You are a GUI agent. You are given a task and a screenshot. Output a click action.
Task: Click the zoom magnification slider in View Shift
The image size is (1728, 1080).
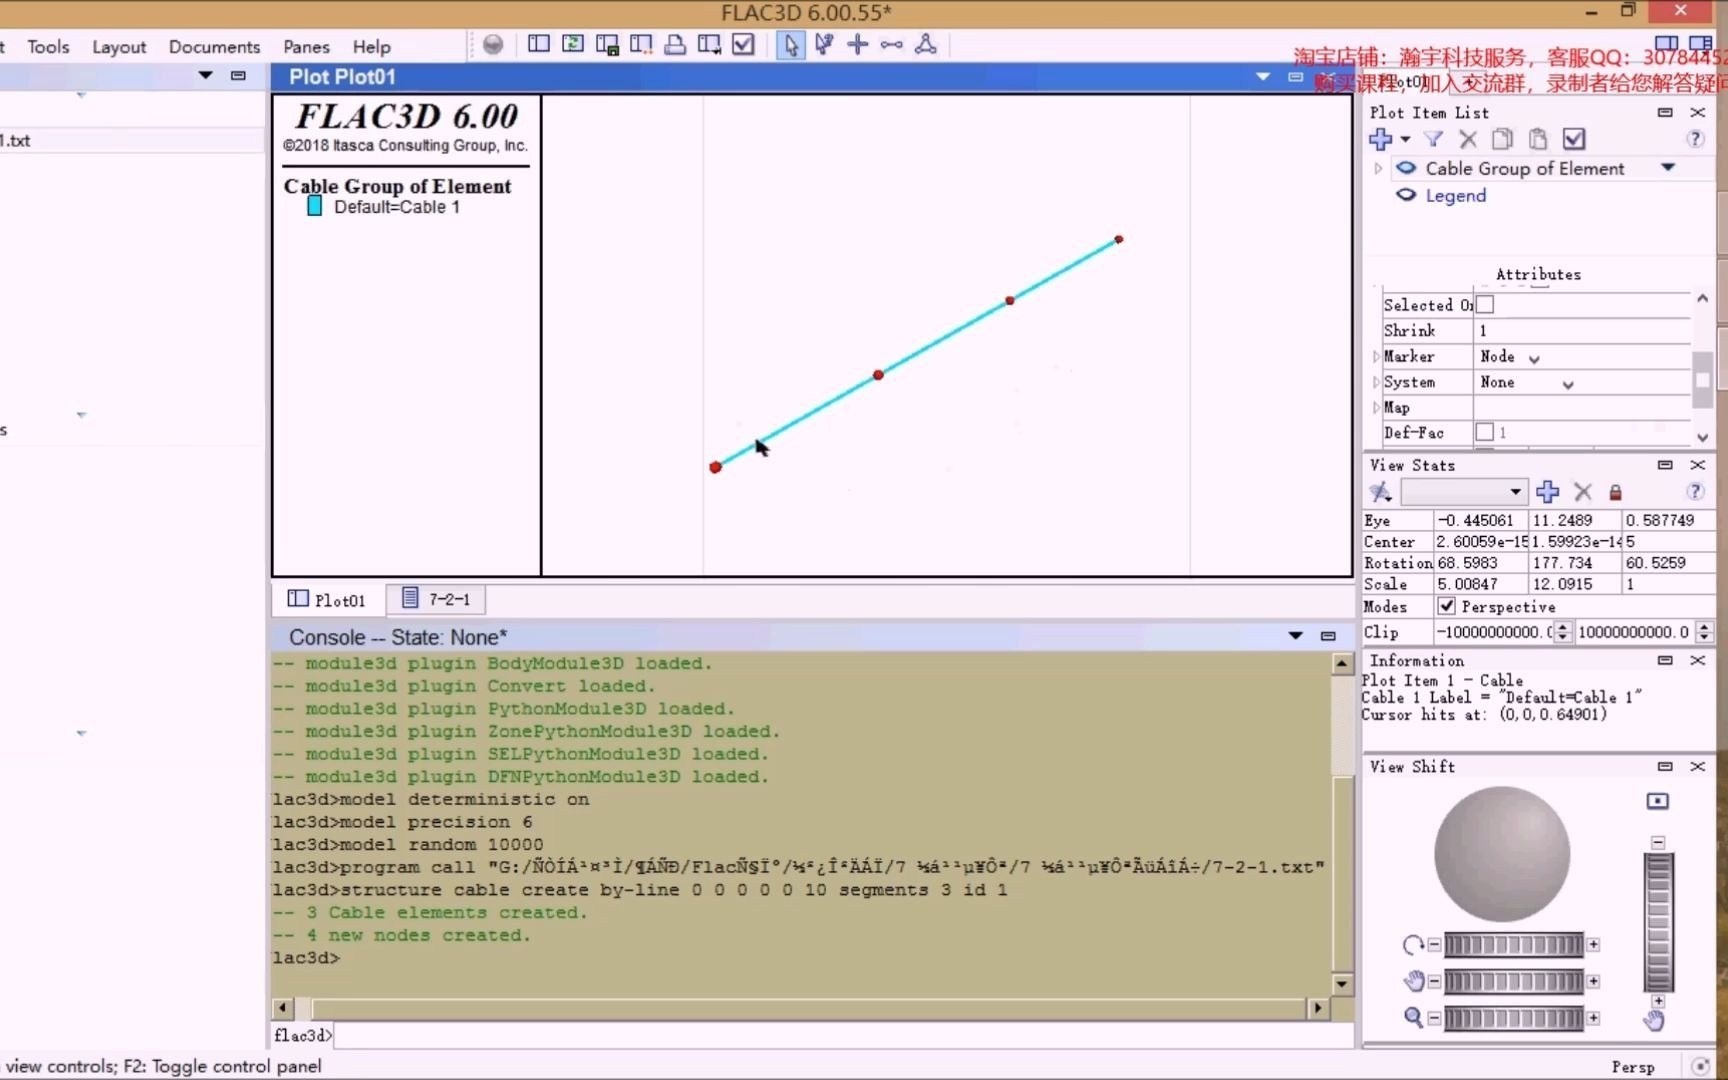tap(1513, 1018)
